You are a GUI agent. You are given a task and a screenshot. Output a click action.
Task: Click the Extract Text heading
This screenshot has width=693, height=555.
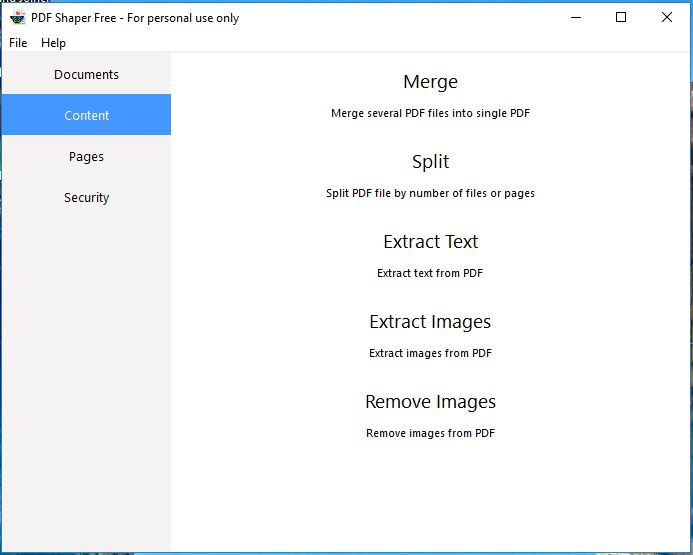pyautogui.click(x=430, y=242)
